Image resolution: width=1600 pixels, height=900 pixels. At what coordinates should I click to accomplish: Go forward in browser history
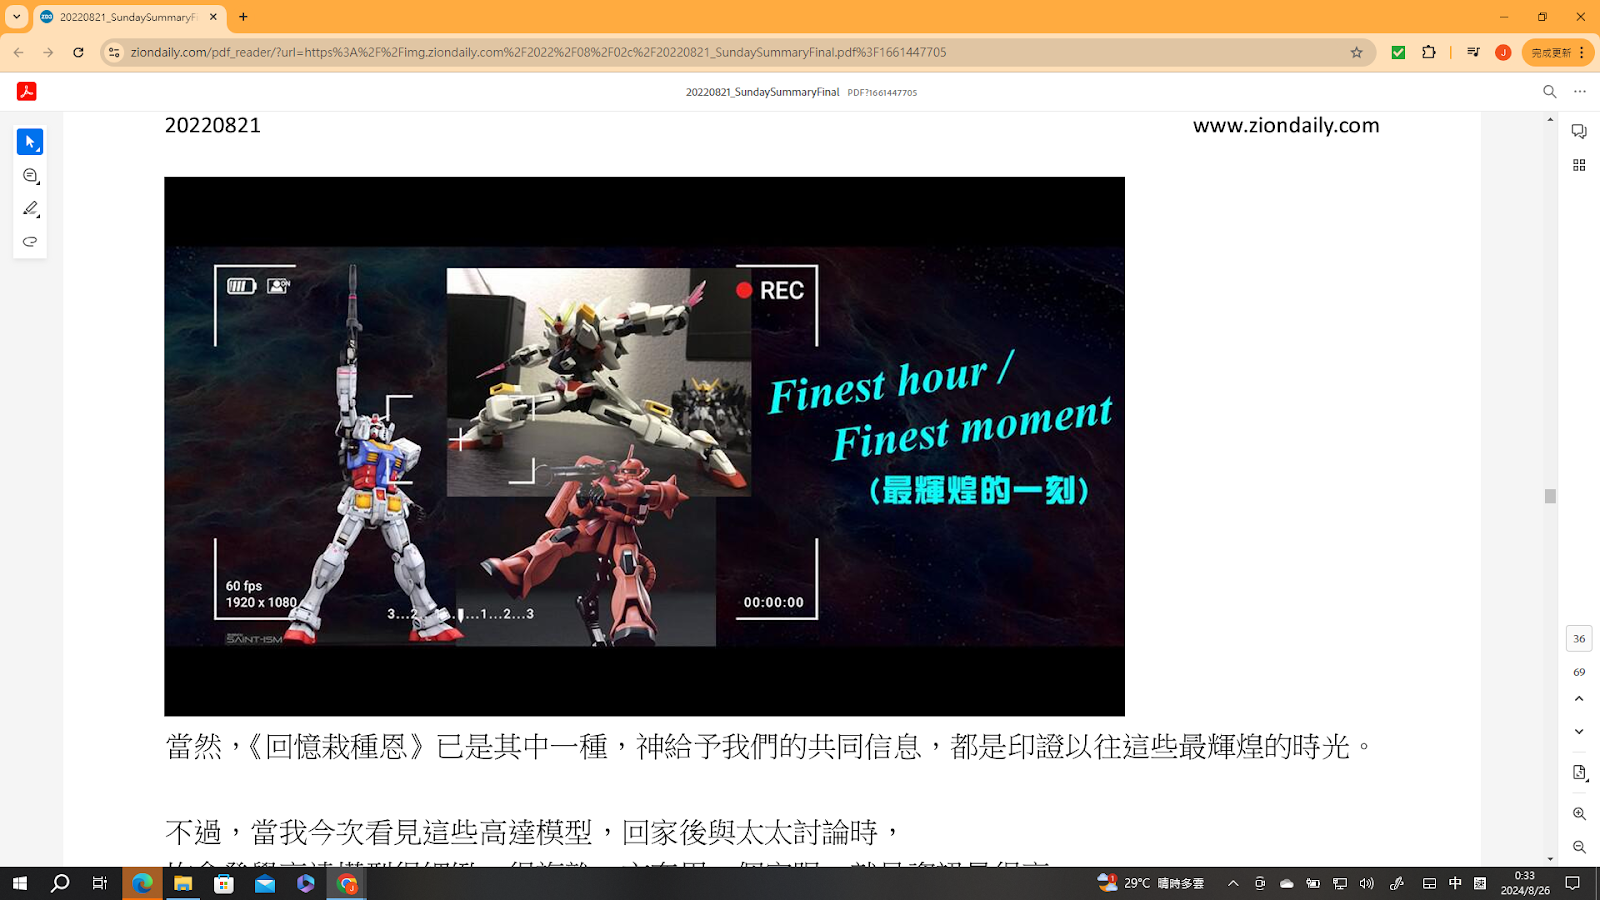click(x=48, y=52)
